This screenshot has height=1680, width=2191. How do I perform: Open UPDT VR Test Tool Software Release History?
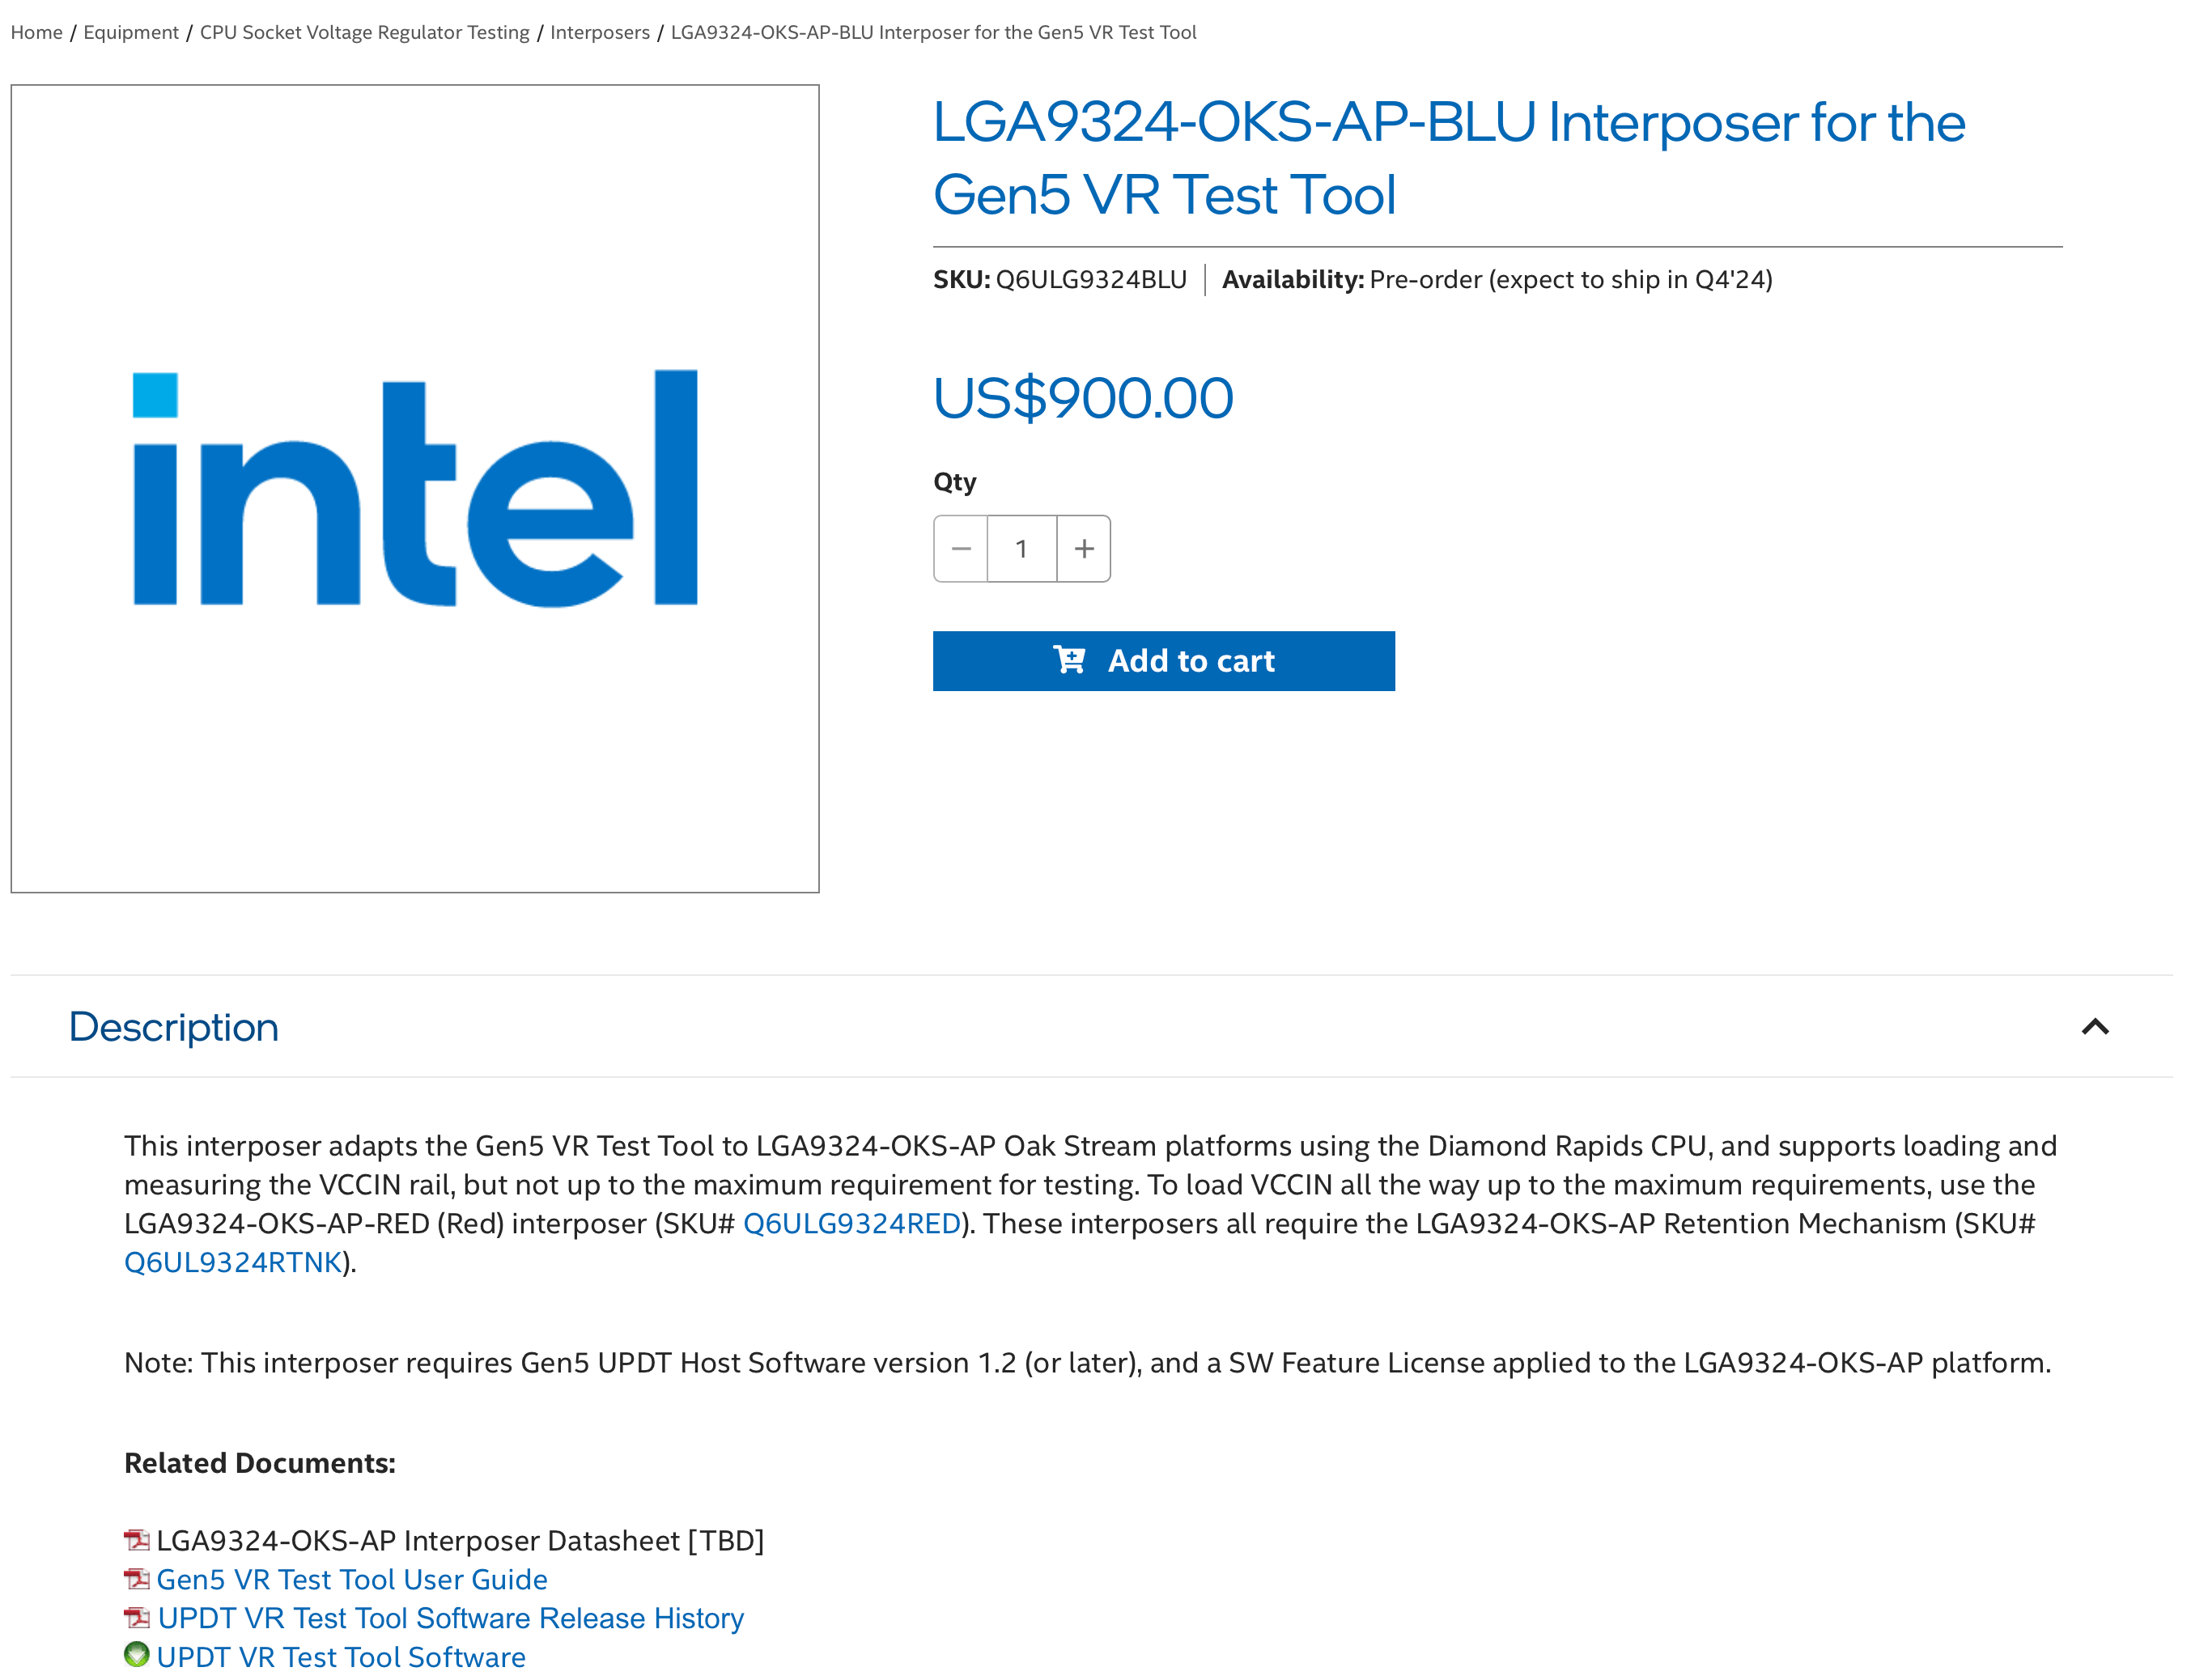tap(451, 1618)
